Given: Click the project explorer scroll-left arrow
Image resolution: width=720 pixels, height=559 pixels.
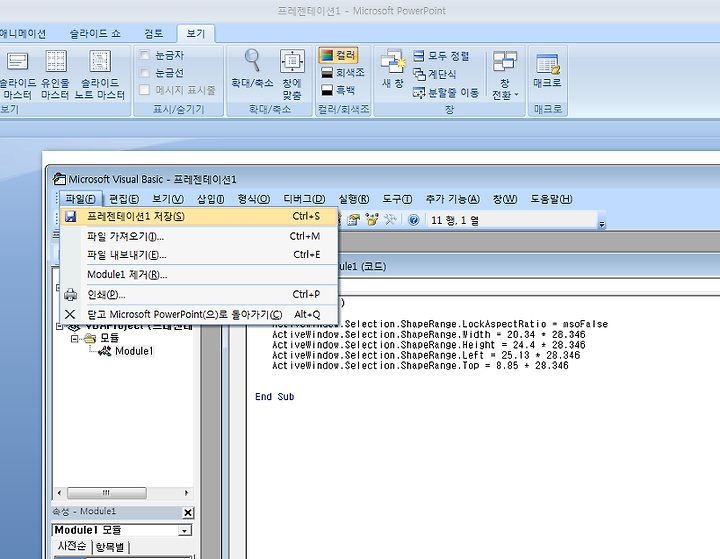Looking at the screenshot, I should point(59,493).
